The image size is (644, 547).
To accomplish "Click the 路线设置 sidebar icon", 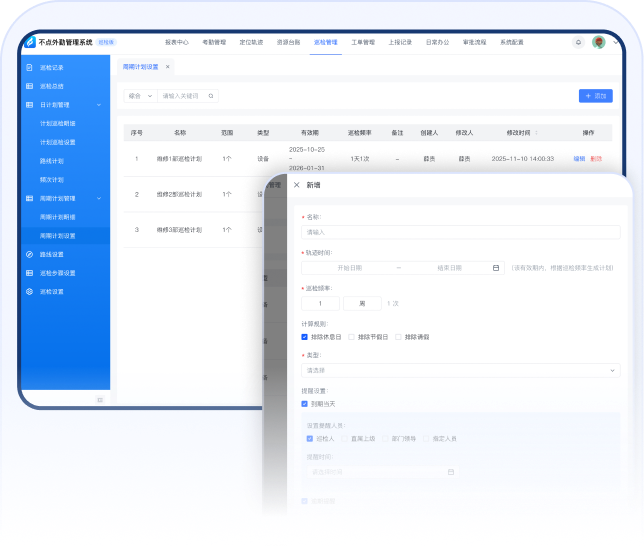I will click(x=30, y=254).
